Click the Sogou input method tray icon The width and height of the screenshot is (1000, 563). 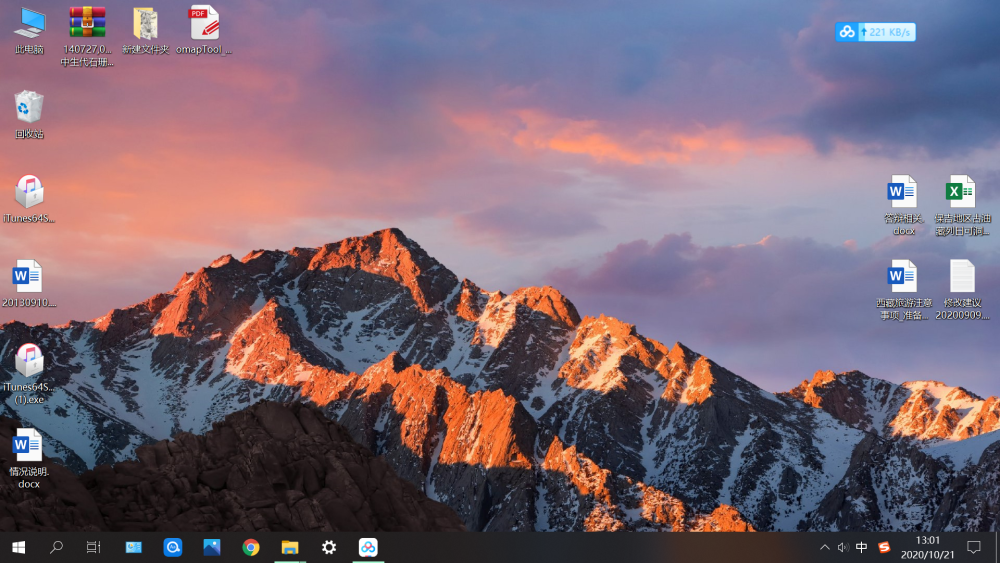click(x=884, y=547)
